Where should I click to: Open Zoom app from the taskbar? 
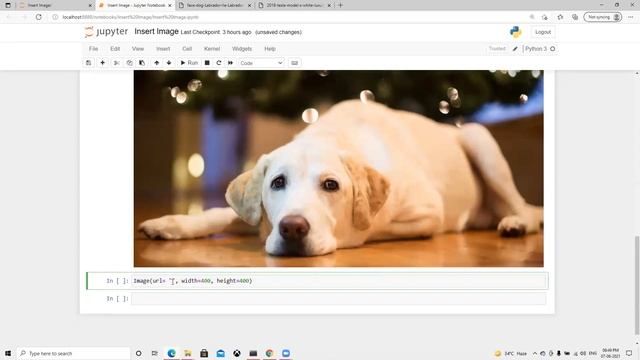(286, 353)
